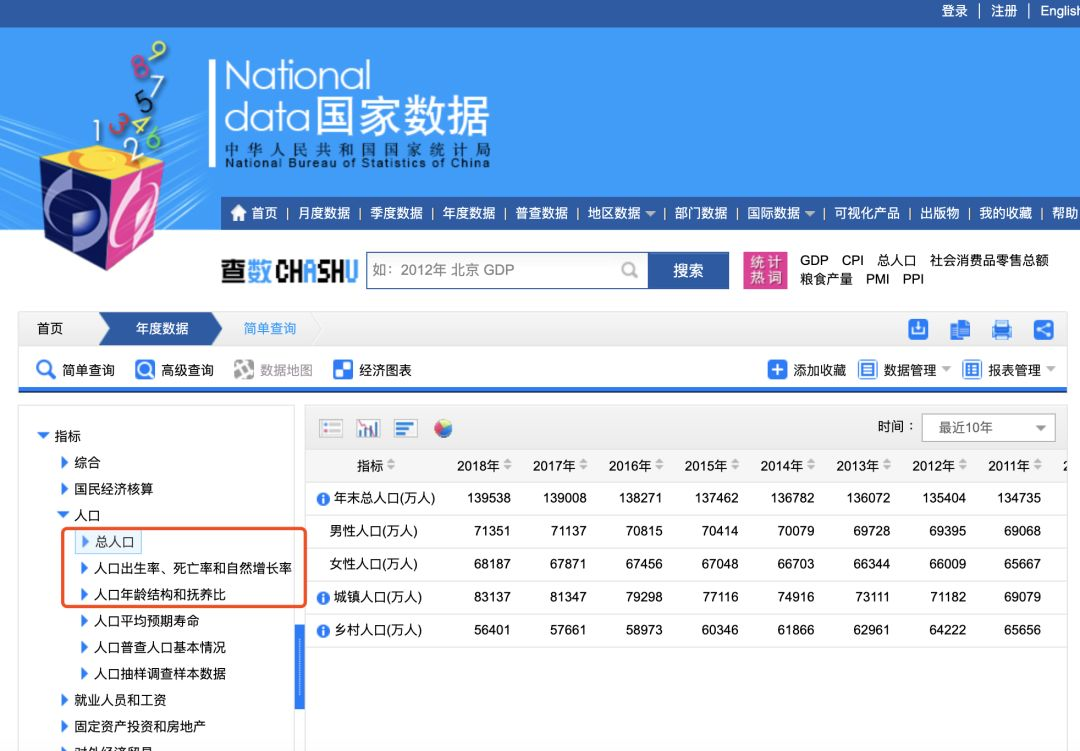This screenshot has height=751, width=1080.
Task: Select 人口年龄结构和抚养比 item
Action: pos(160,595)
